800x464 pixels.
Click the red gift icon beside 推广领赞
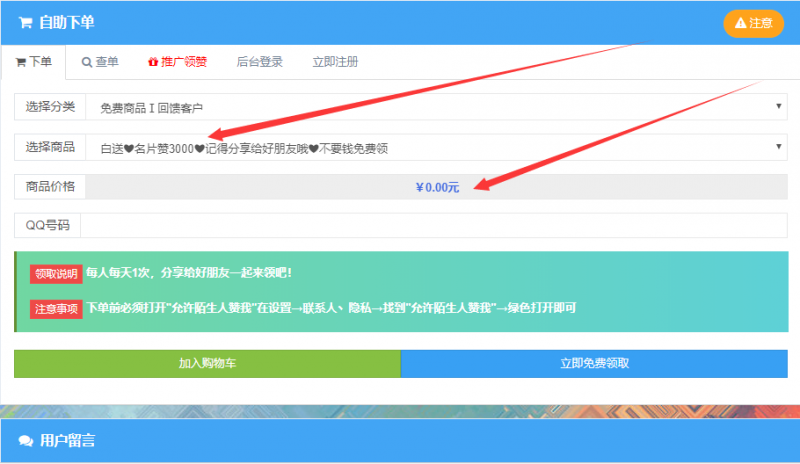tap(152, 62)
